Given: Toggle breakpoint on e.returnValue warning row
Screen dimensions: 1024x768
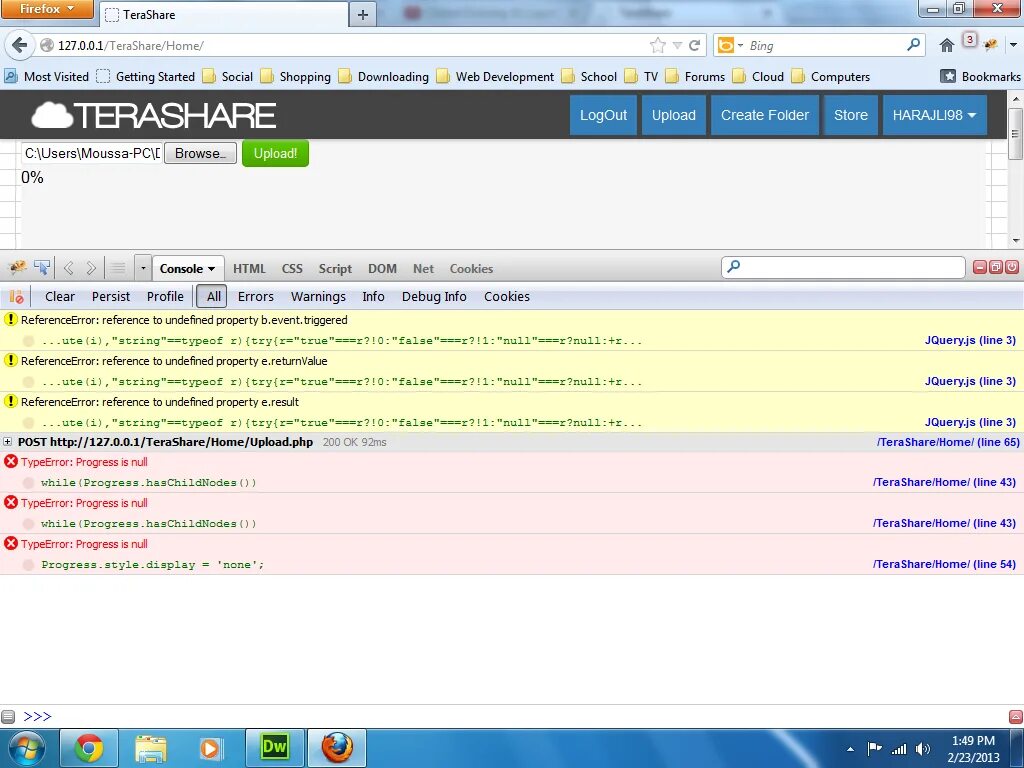Looking at the screenshot, I should (x=28, y=382).
